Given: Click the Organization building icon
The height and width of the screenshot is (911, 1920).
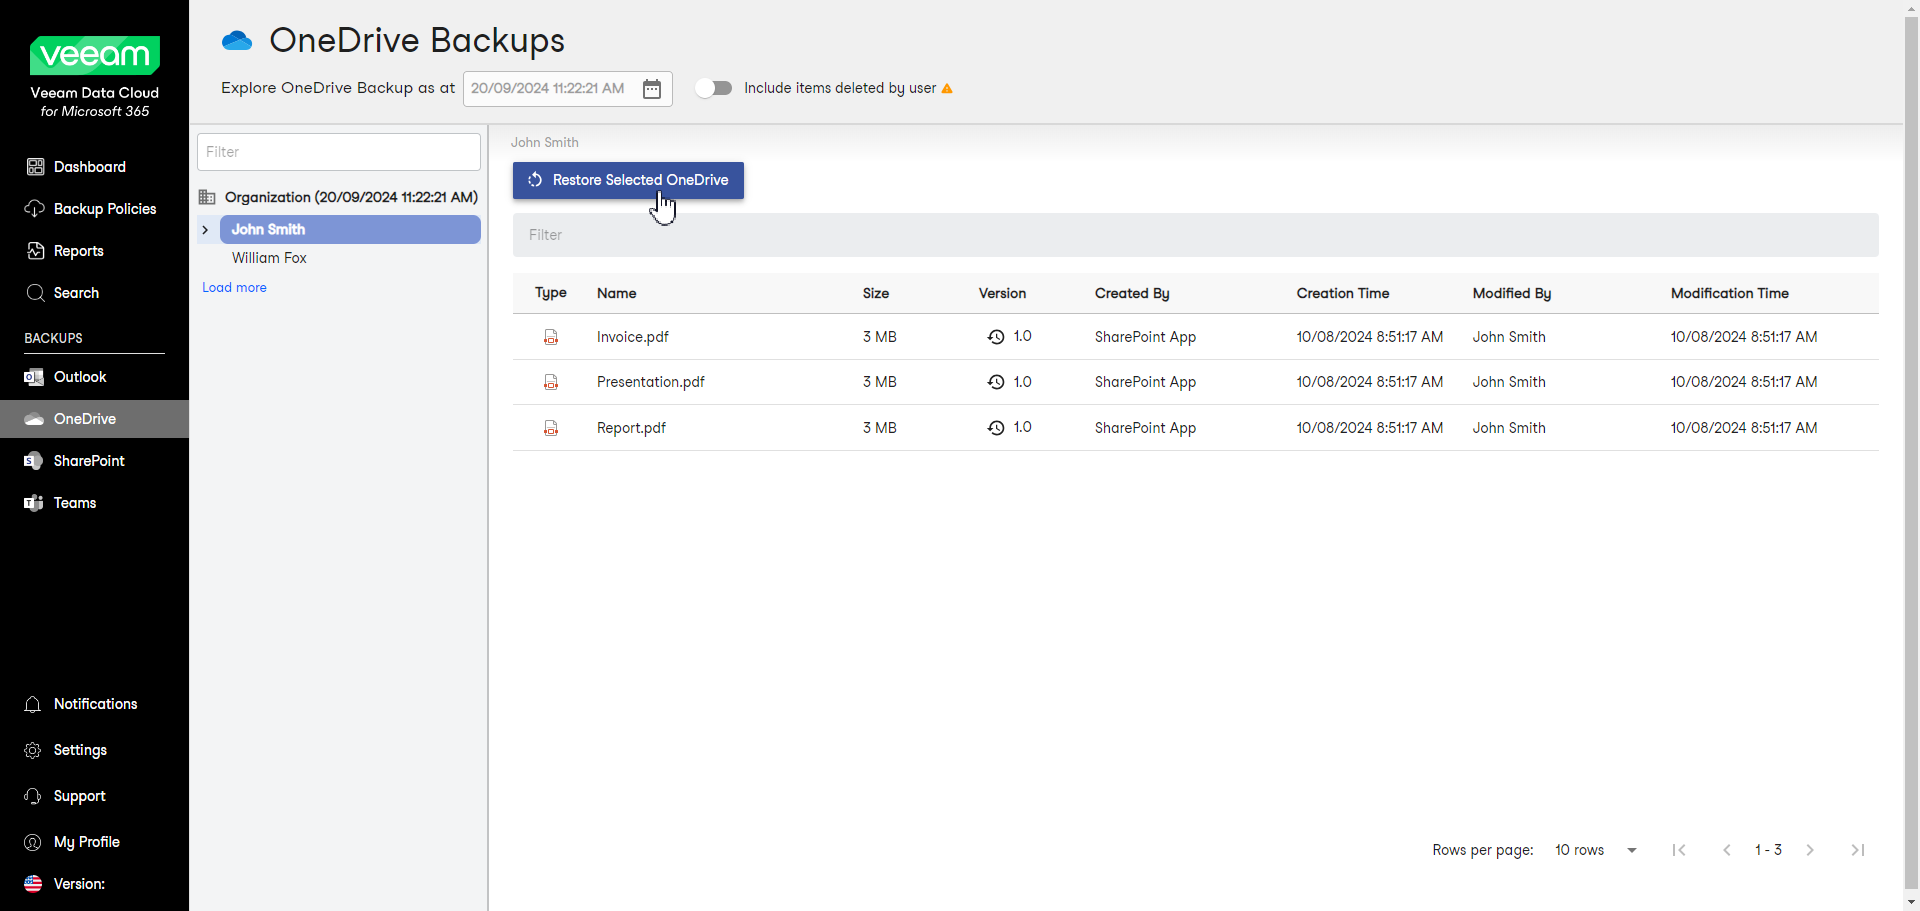Looking at the screenshot, I should coord(207,197).
